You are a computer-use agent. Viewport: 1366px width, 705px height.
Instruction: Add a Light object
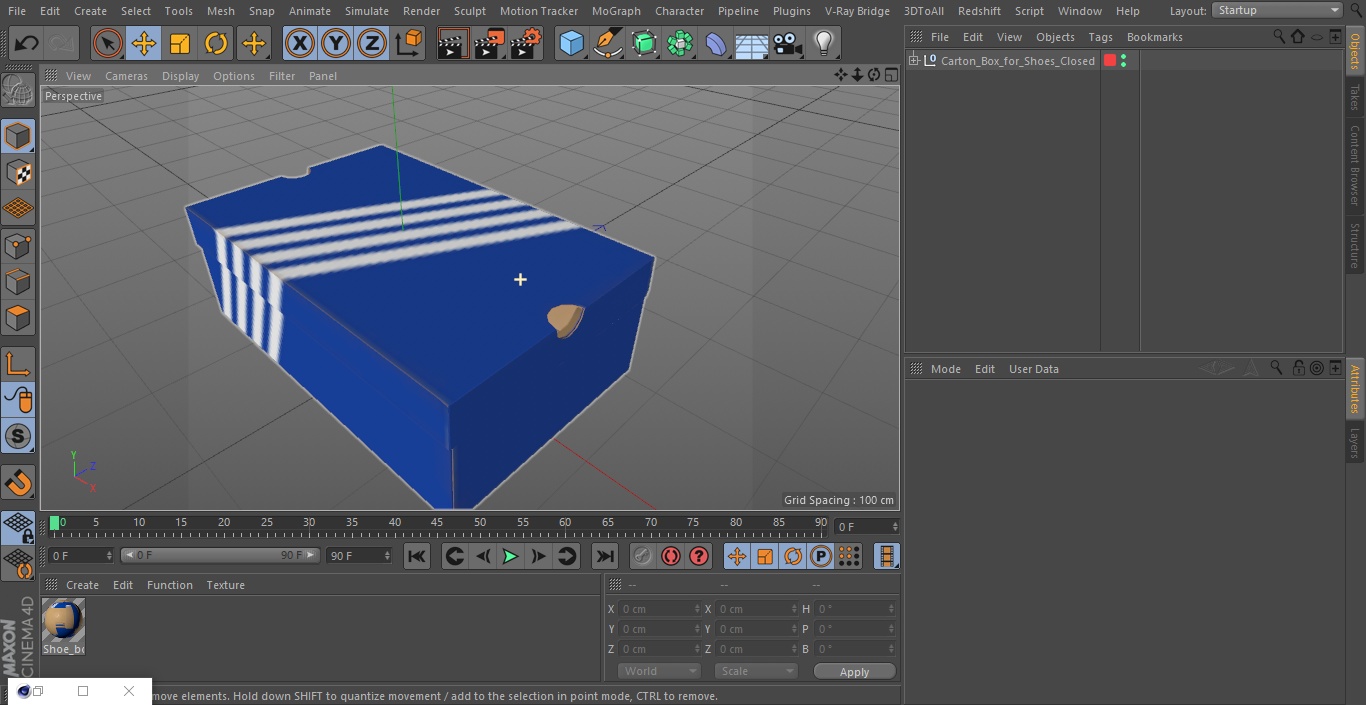coord(824,43)
